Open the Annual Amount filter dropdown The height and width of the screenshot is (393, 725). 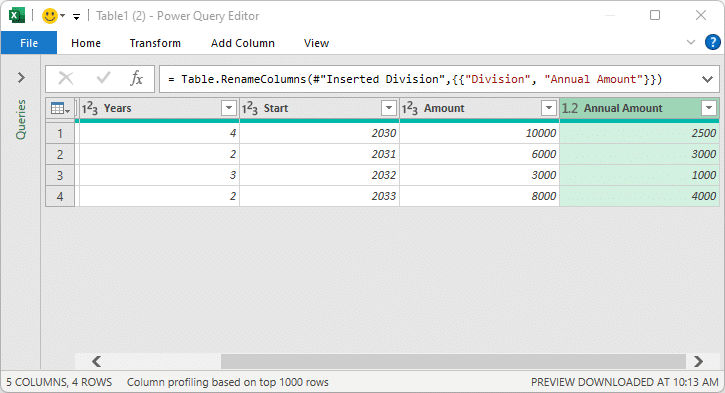[708, 108]
